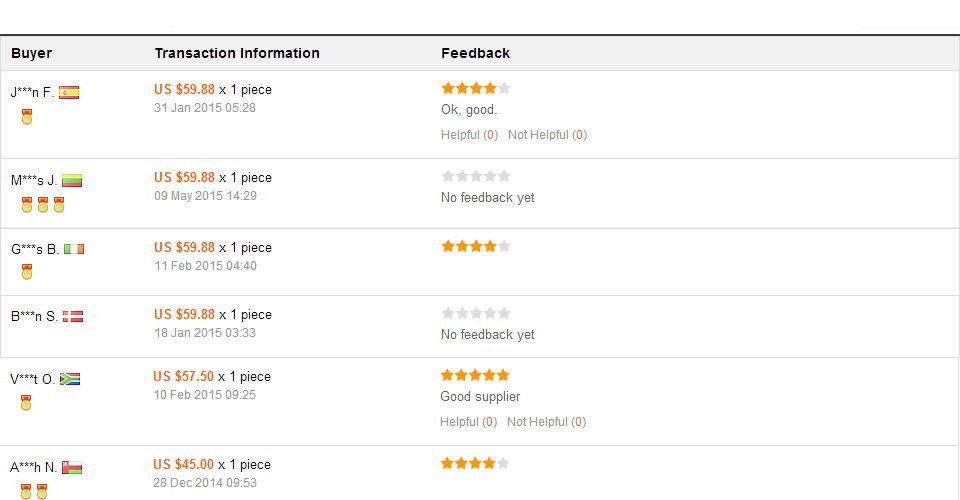The image size is (960, 500).
Task: Click the South Africa flag beside V***t O.
Action: tap(70, 379)
